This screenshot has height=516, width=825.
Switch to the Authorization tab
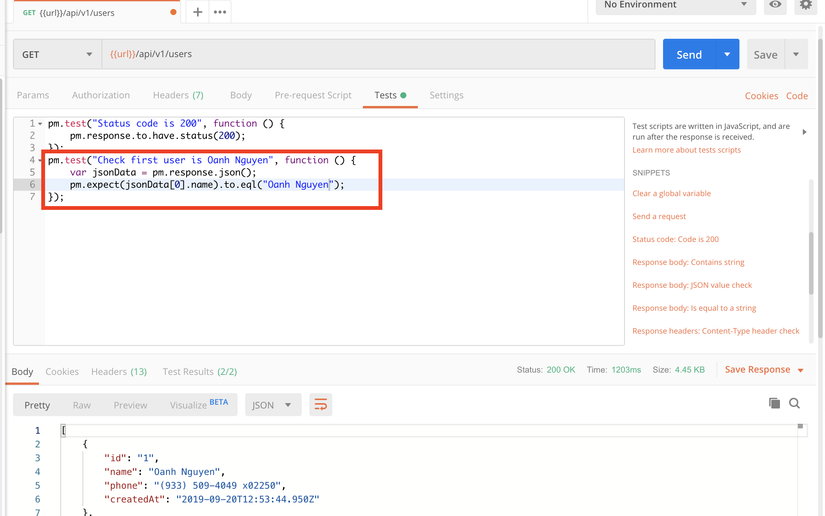coord(100,95)
